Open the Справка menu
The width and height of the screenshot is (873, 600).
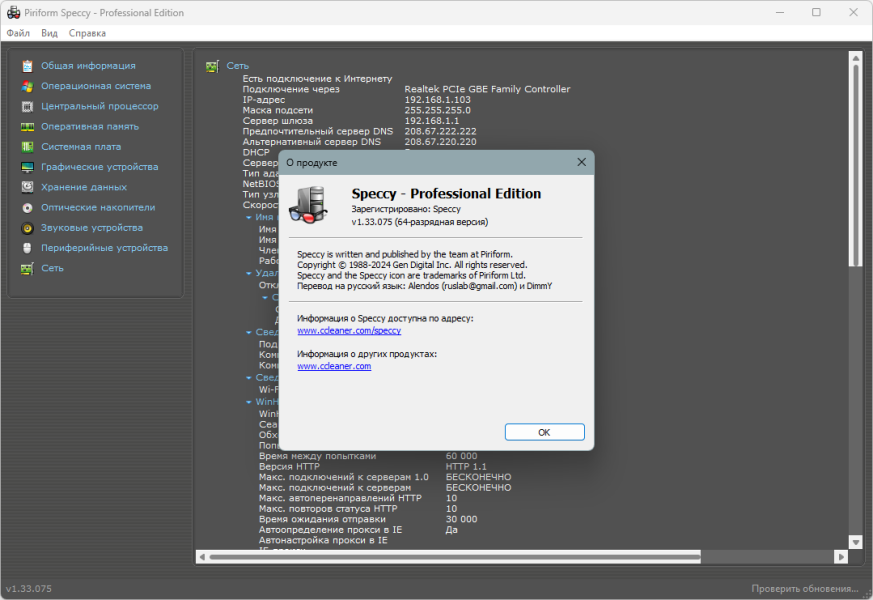[x=87, y=33]
